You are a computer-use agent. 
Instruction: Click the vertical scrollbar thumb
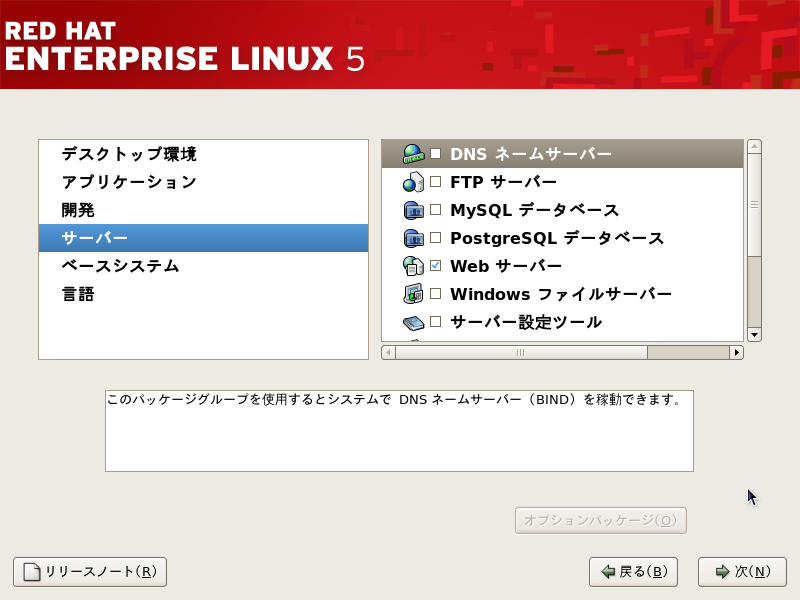pyautogui.click(x=754, y=205)
